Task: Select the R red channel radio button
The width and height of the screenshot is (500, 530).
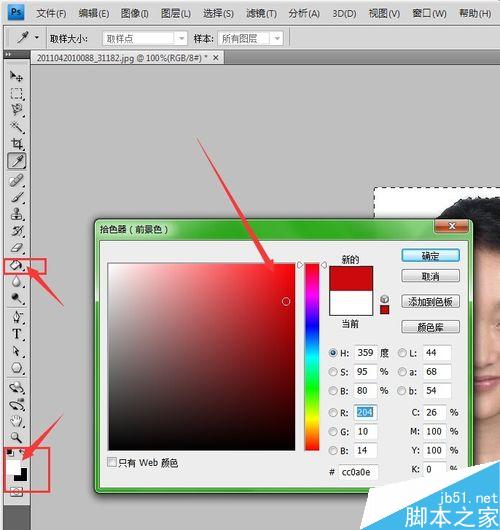Action: 333,412
